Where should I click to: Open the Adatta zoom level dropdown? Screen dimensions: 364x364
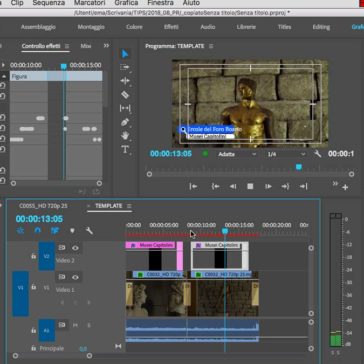click(237, 154)
